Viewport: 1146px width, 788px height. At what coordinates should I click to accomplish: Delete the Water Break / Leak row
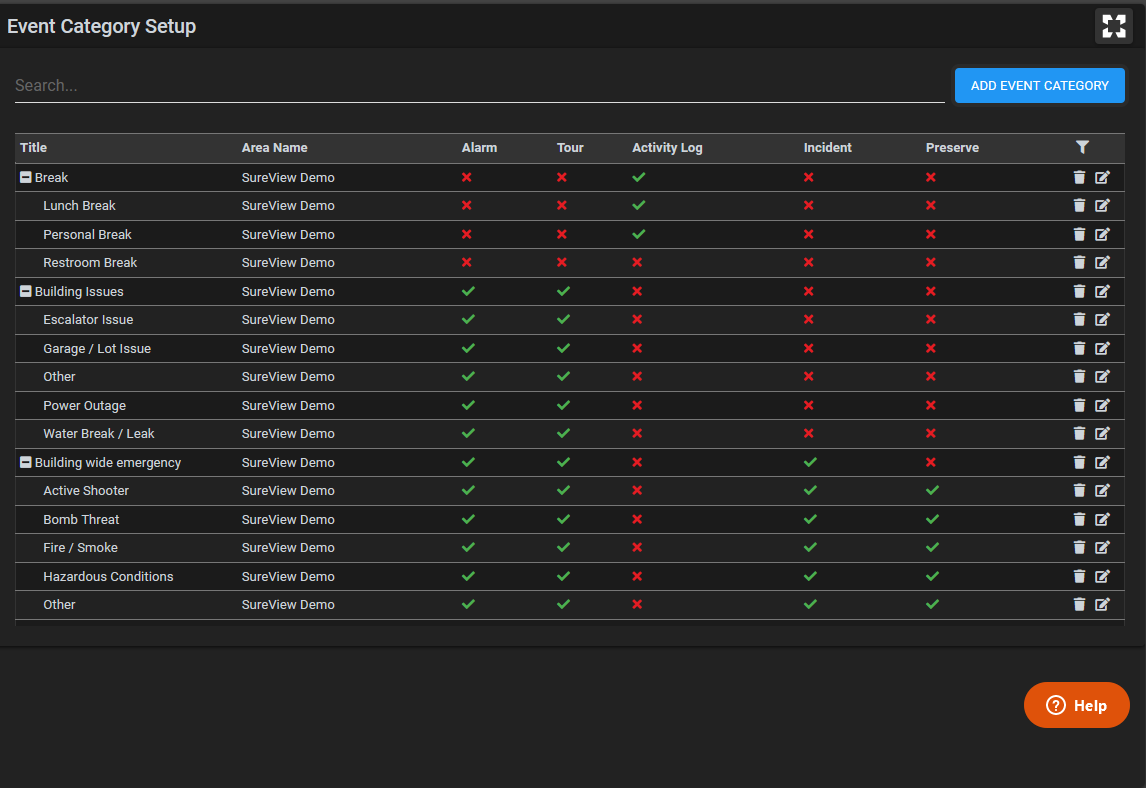1079,433
